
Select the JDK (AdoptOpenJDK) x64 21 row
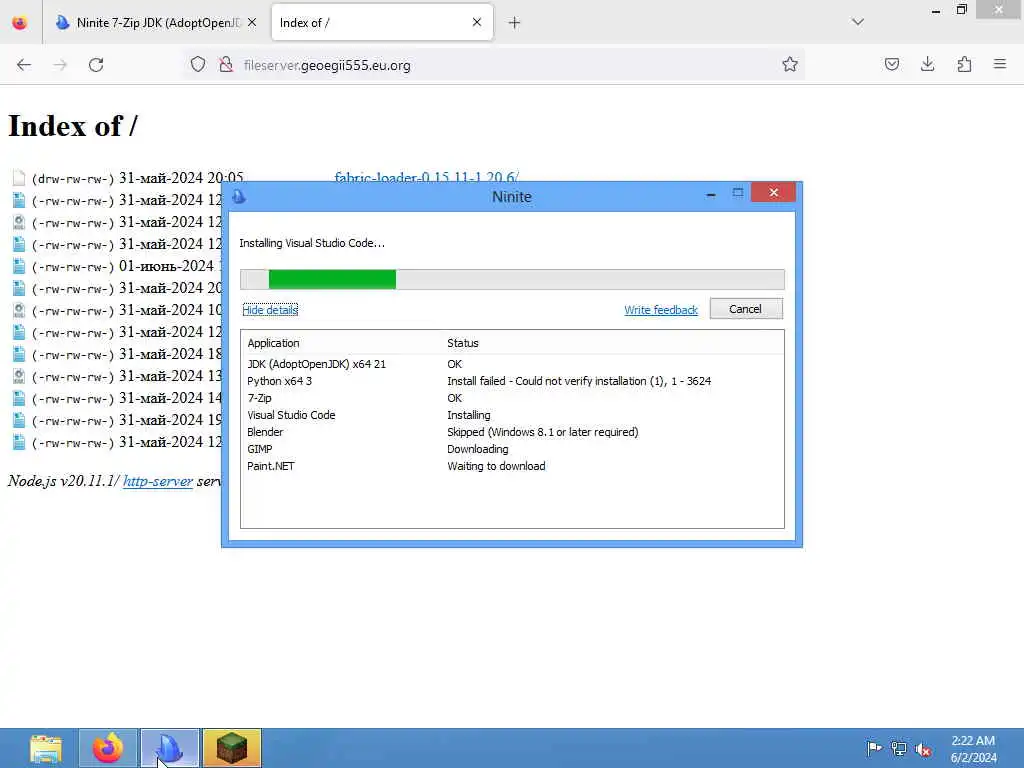[512, 364]
